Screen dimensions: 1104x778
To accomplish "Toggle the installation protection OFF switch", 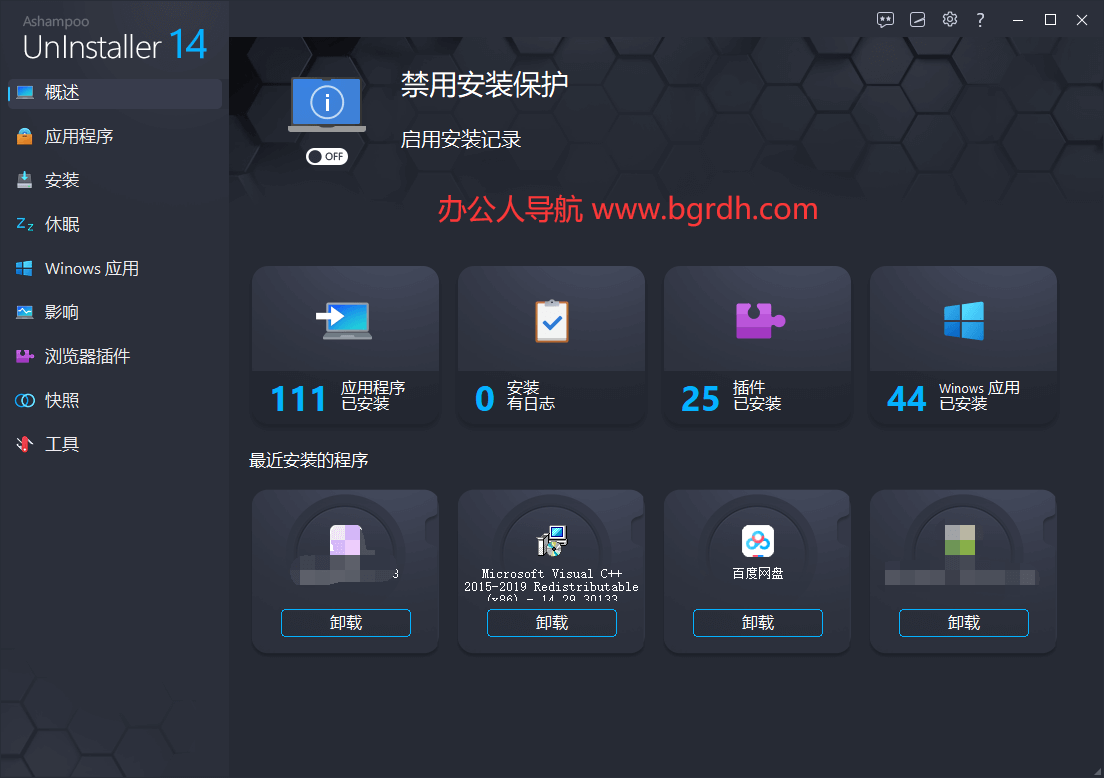I will [327, 156].
